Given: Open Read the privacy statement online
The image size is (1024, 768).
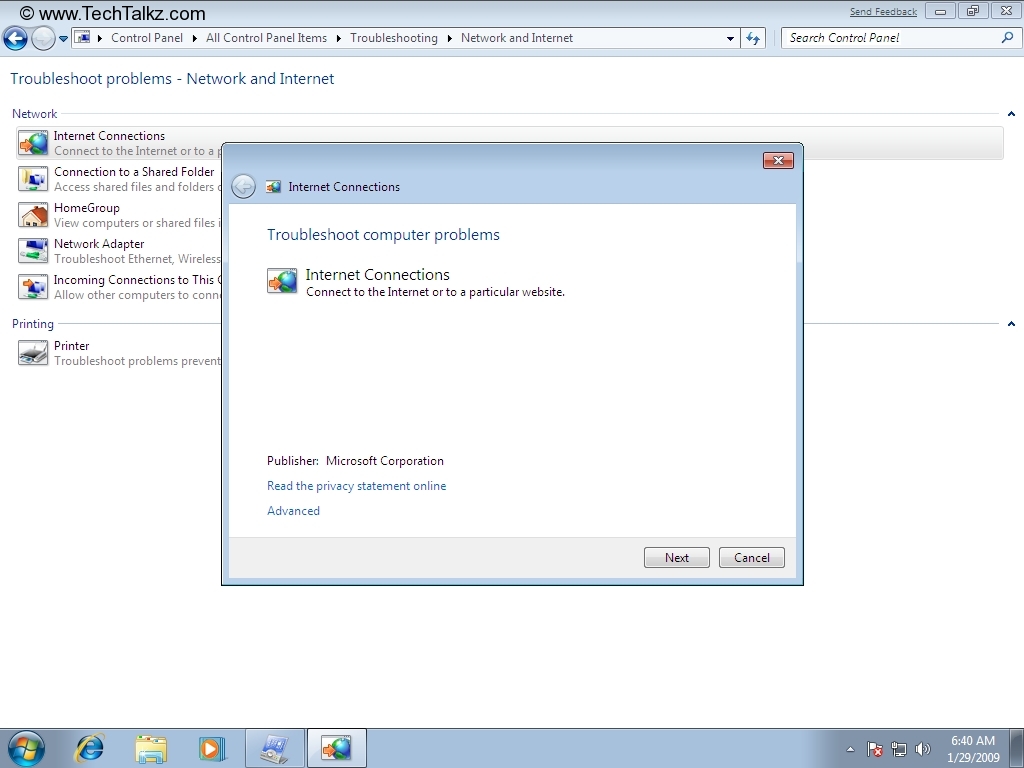Looking at the screenshot, I should coord(356,486).
